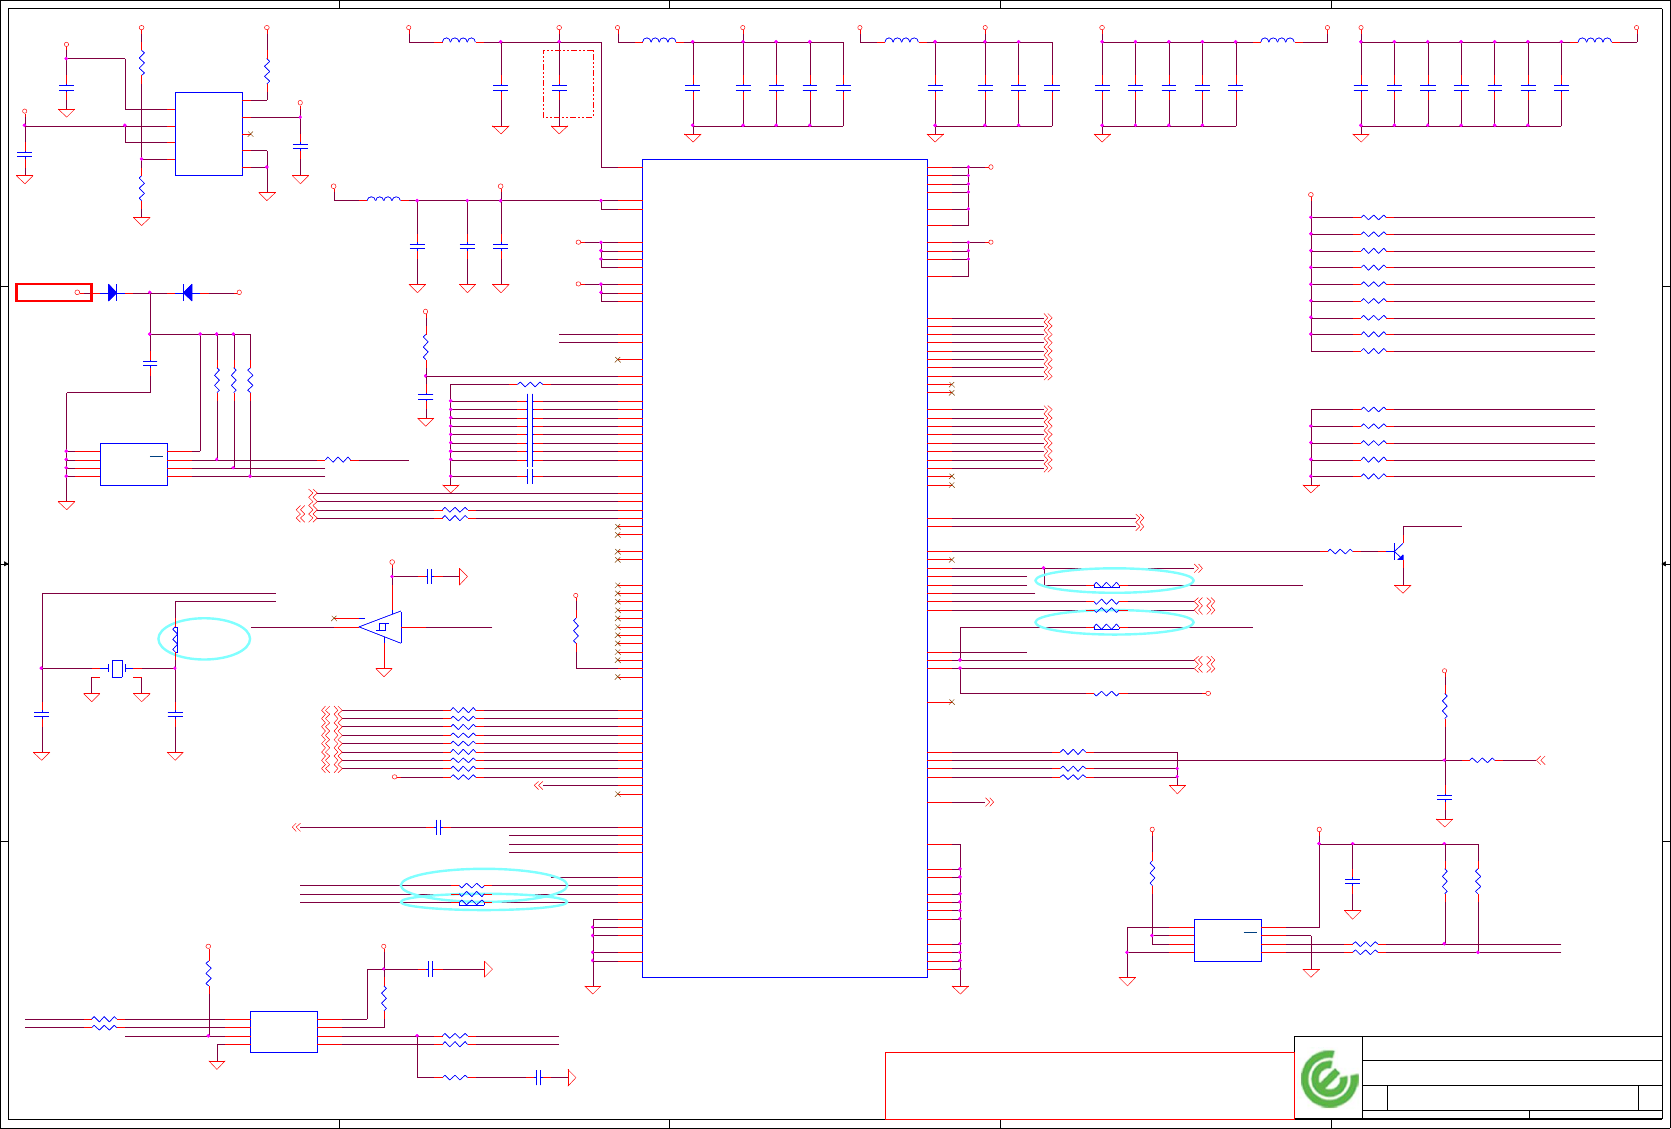Click the empty red-bordered box beside the logo
1671x1129 pixels.
(x=1089, y=1085)
